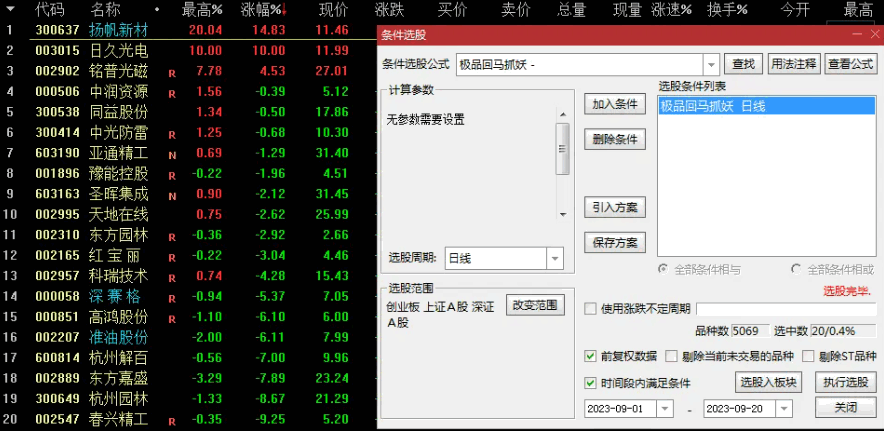Click the 品种数 5069 value field
The width and height of the screenshot is (884, 431).
751,331
